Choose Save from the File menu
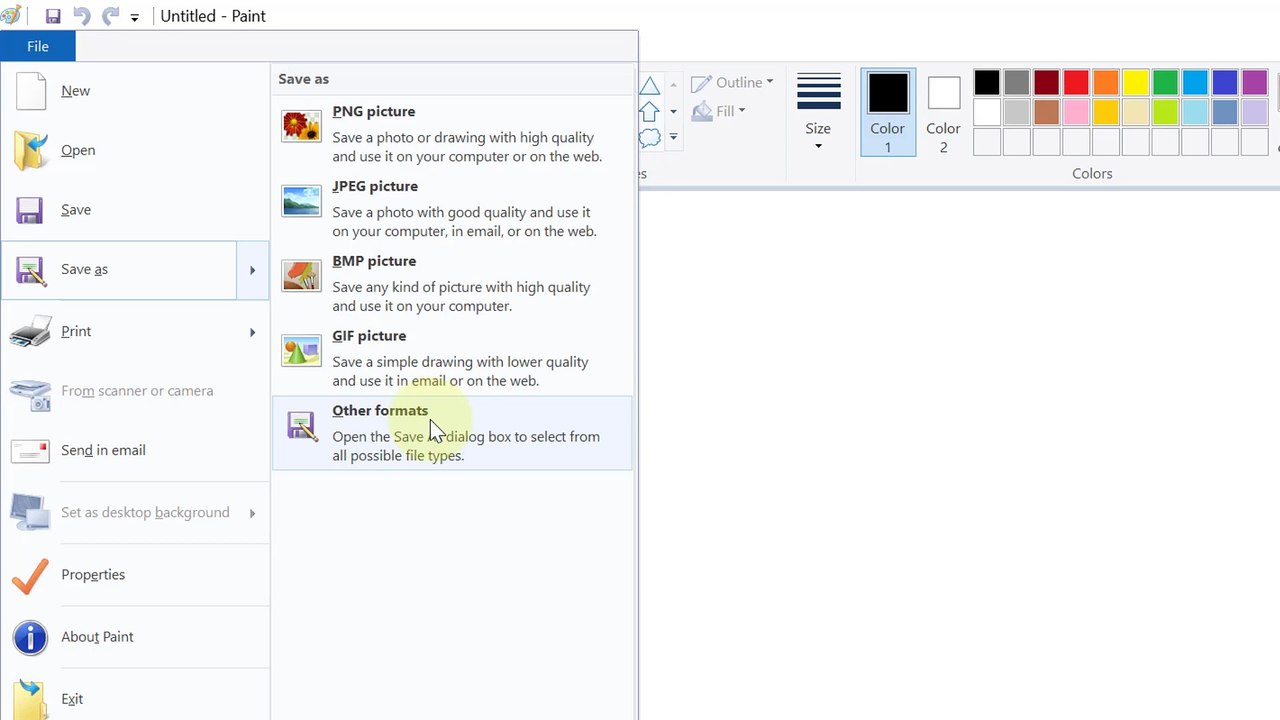Screen dimensions: 1280x720 click(x=135, y=210)
